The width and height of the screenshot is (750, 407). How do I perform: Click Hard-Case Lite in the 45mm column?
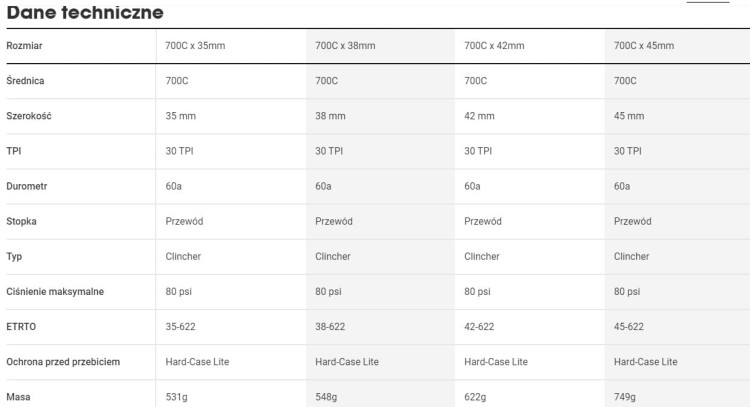click(646, 362)
